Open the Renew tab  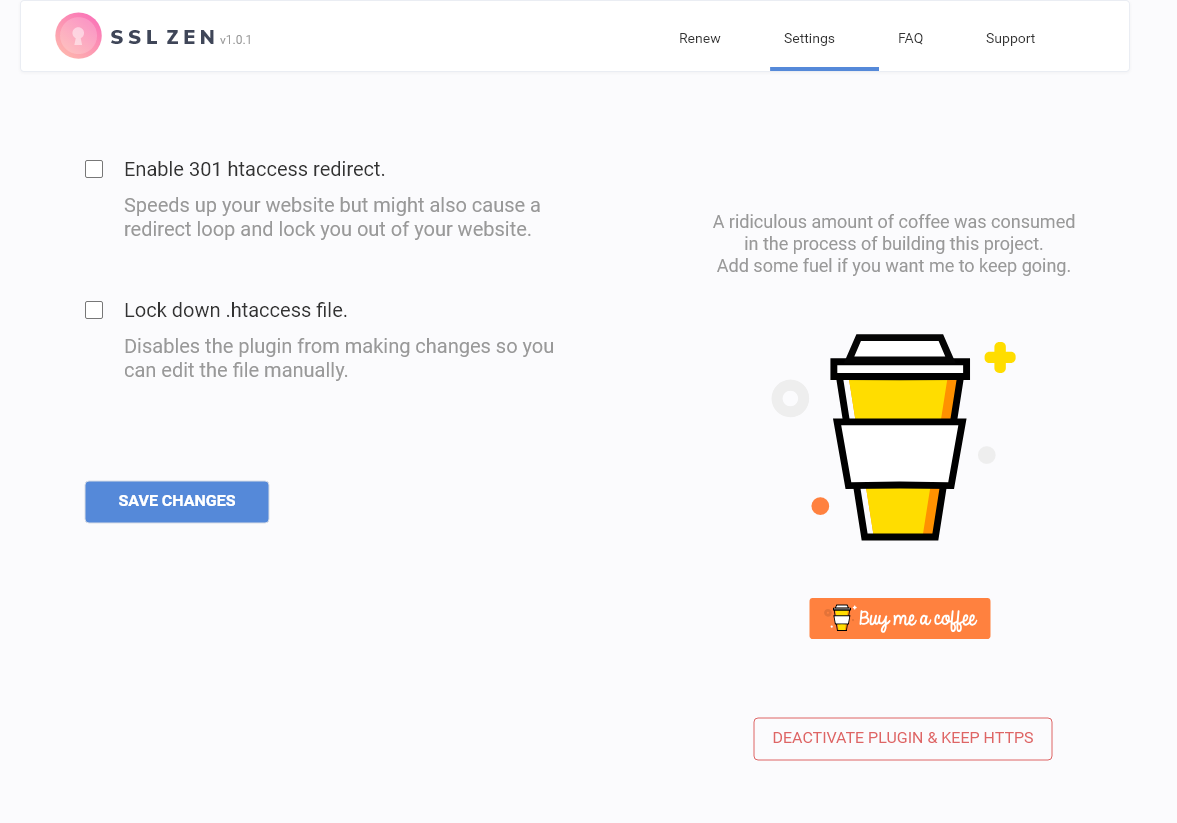coord(700,38)
